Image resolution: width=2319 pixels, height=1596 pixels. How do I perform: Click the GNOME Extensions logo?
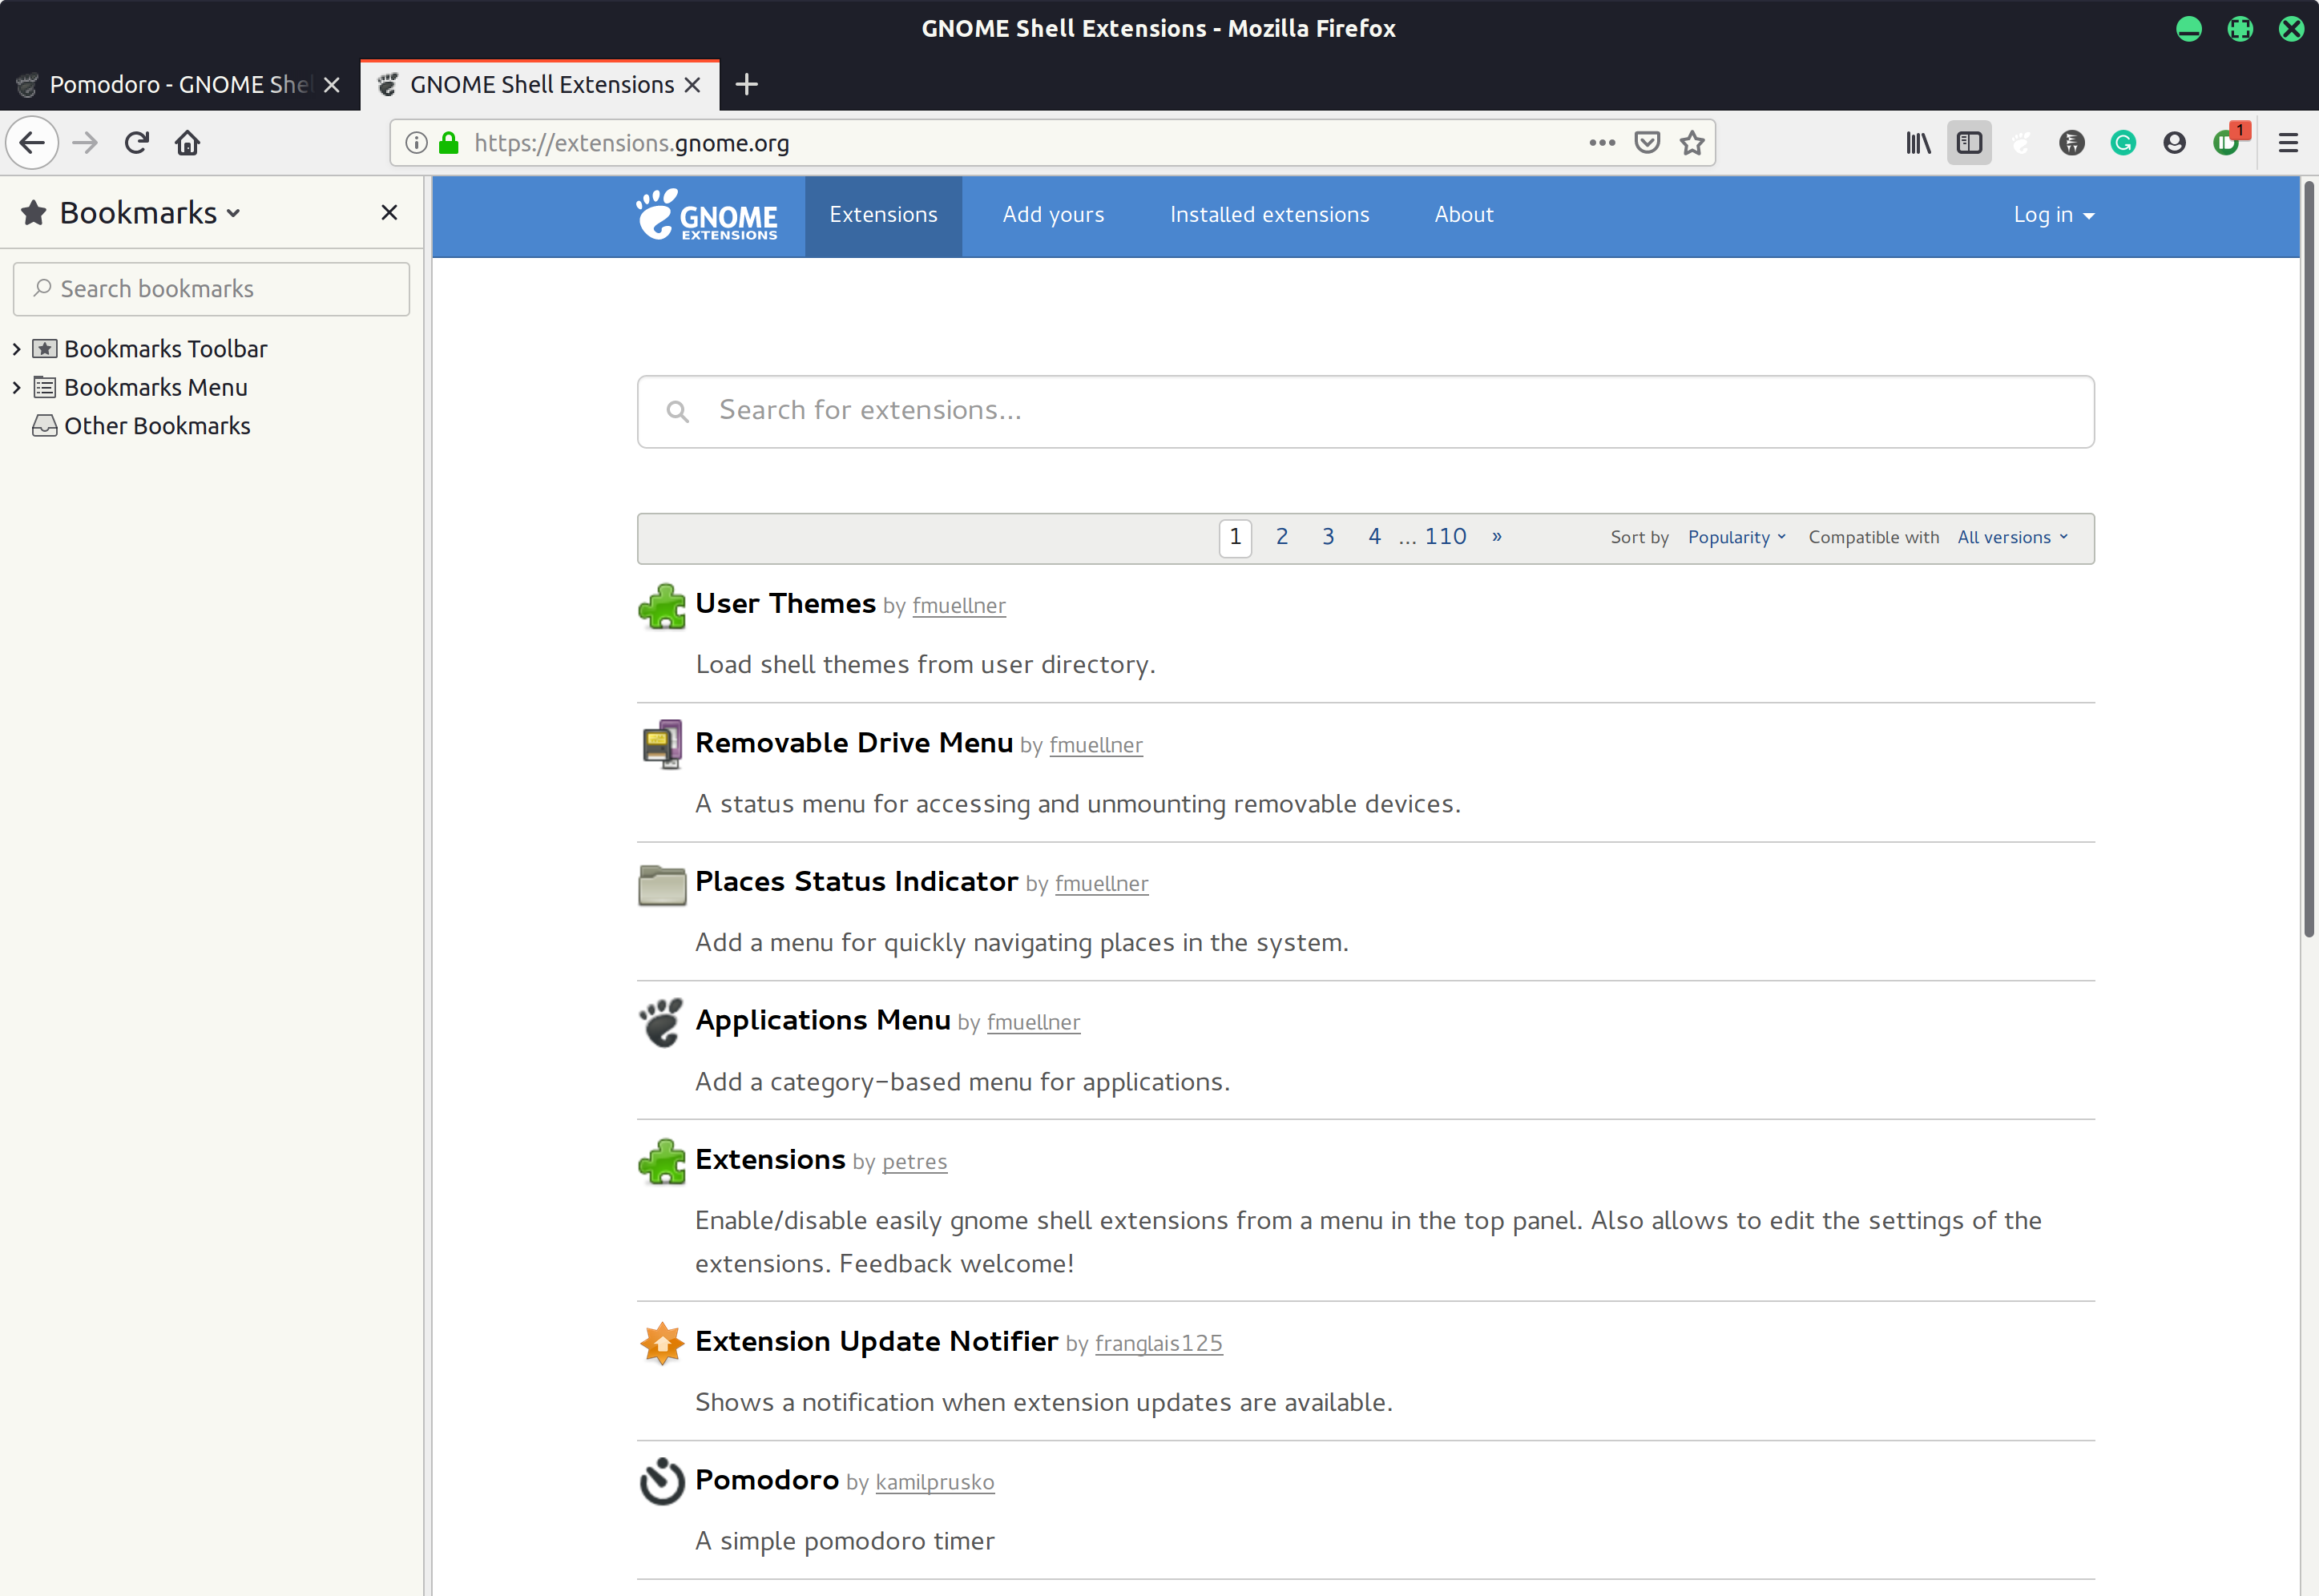click(x=707, y=216)
